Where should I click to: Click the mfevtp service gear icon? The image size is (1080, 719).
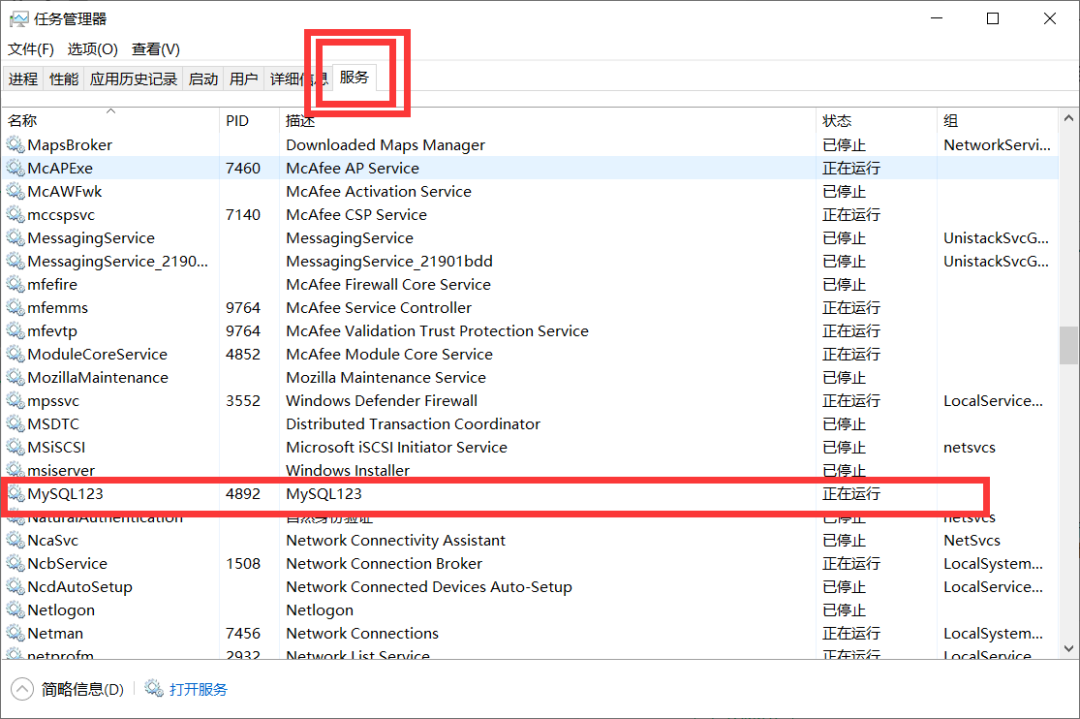16,331
